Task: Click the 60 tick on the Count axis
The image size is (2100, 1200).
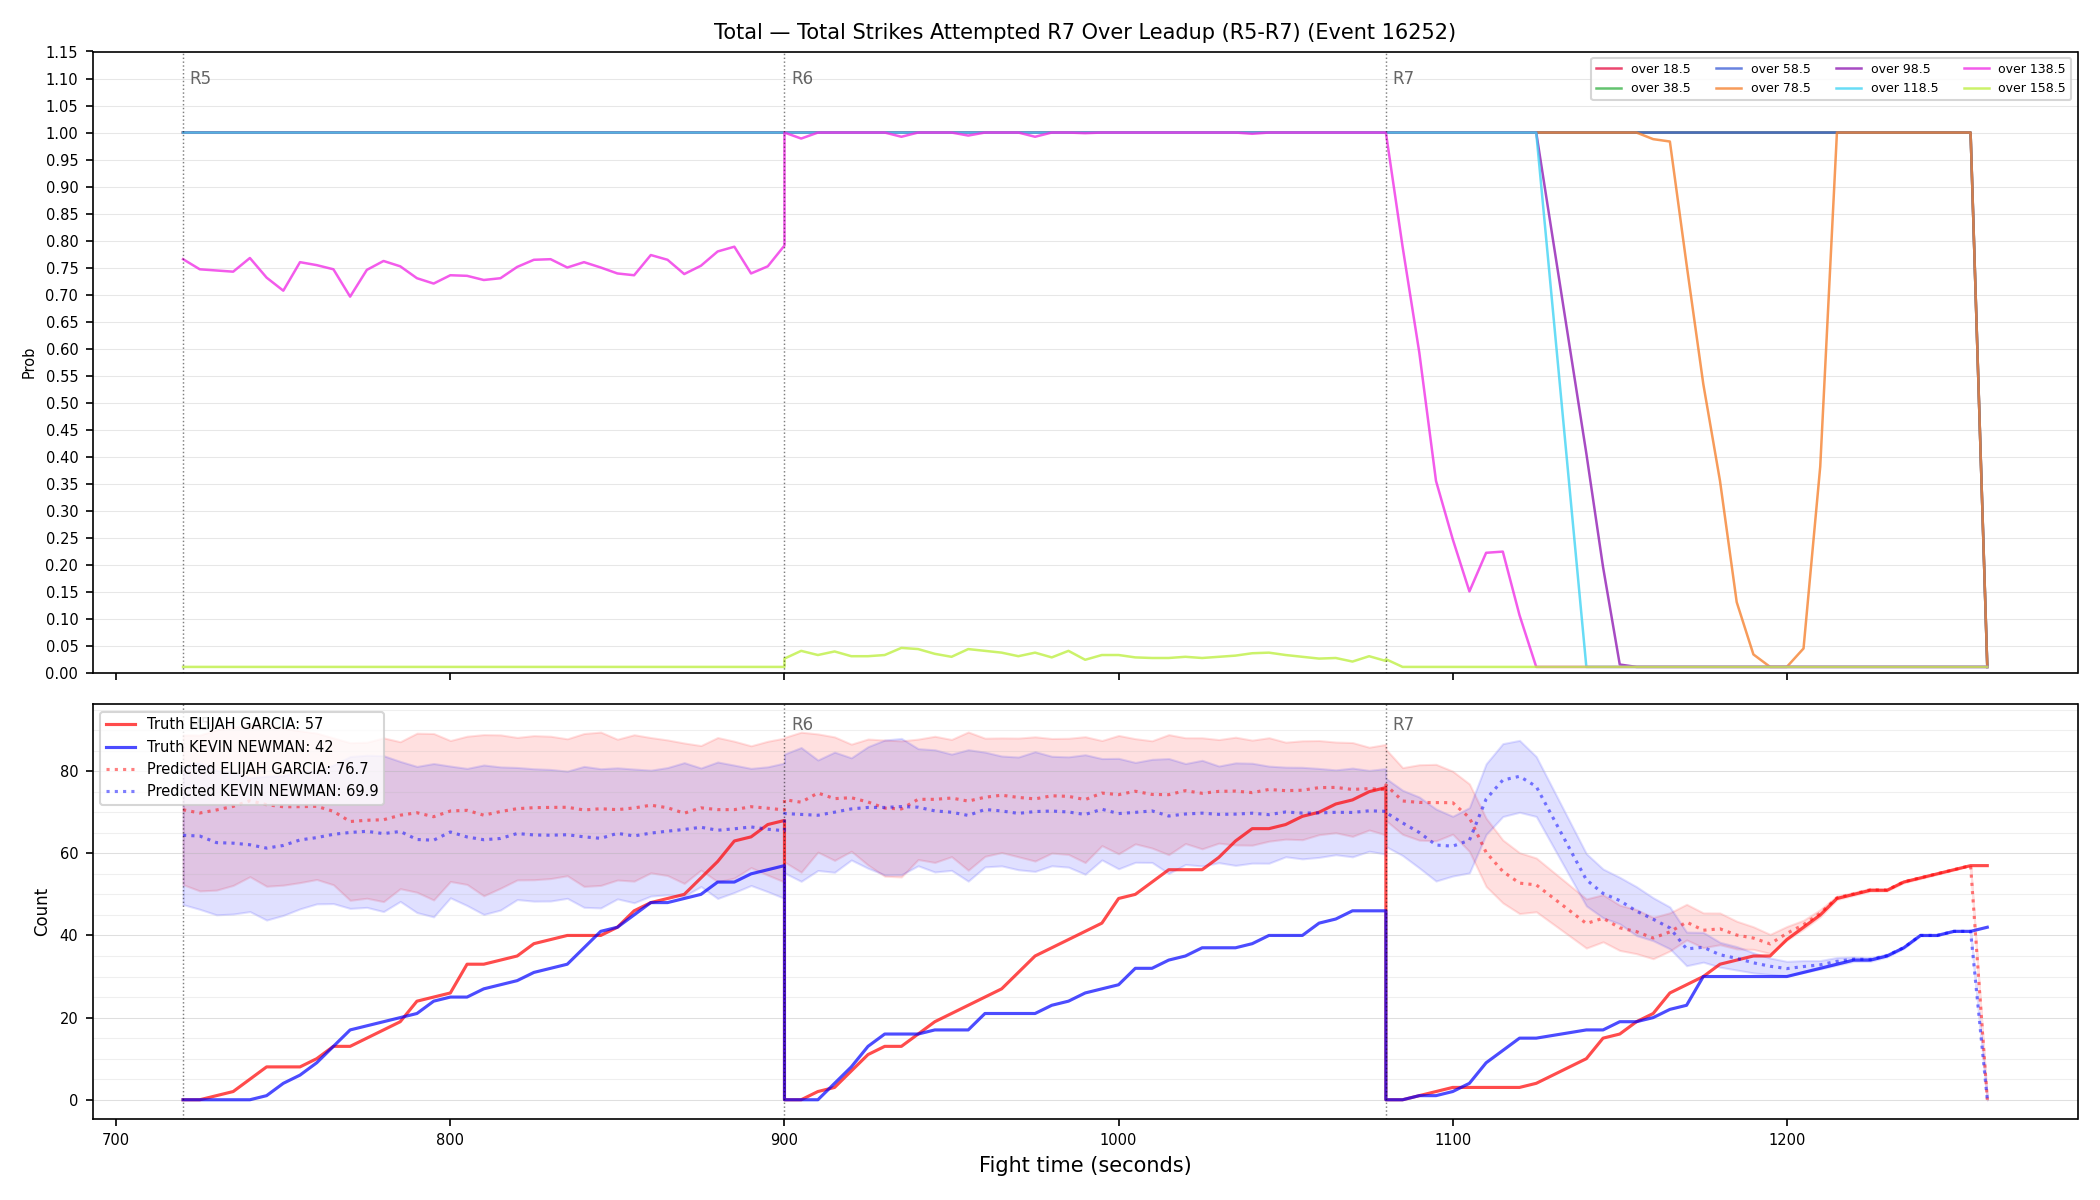Action: (69, 854)
